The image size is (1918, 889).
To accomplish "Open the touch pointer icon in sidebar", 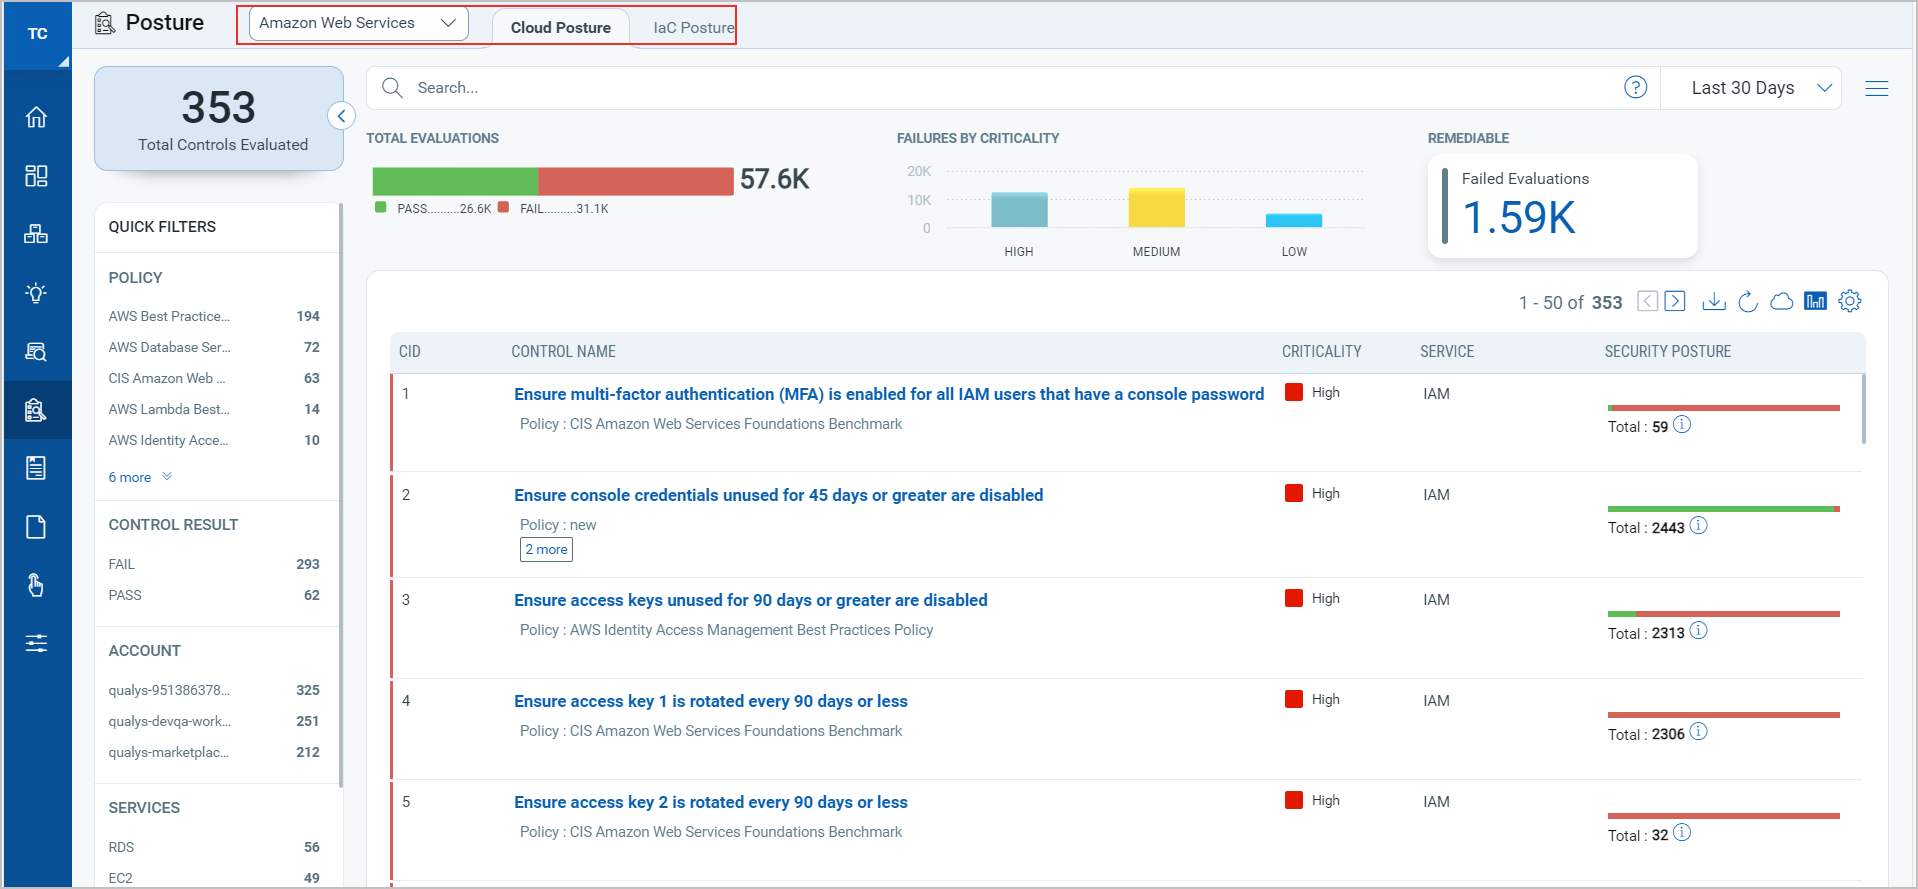I will (36, 585).
